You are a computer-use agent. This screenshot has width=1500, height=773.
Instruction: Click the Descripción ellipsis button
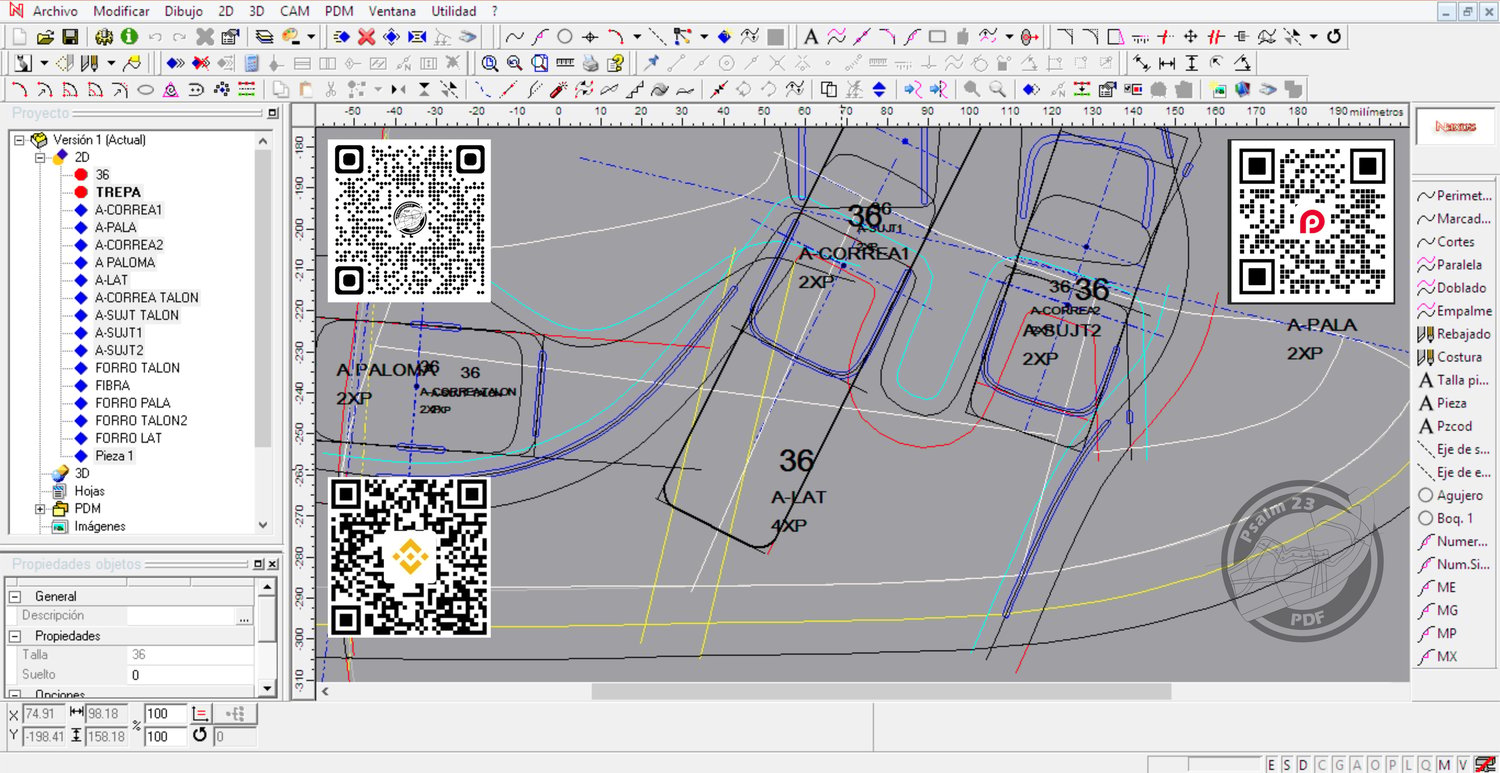click(244, 617)
